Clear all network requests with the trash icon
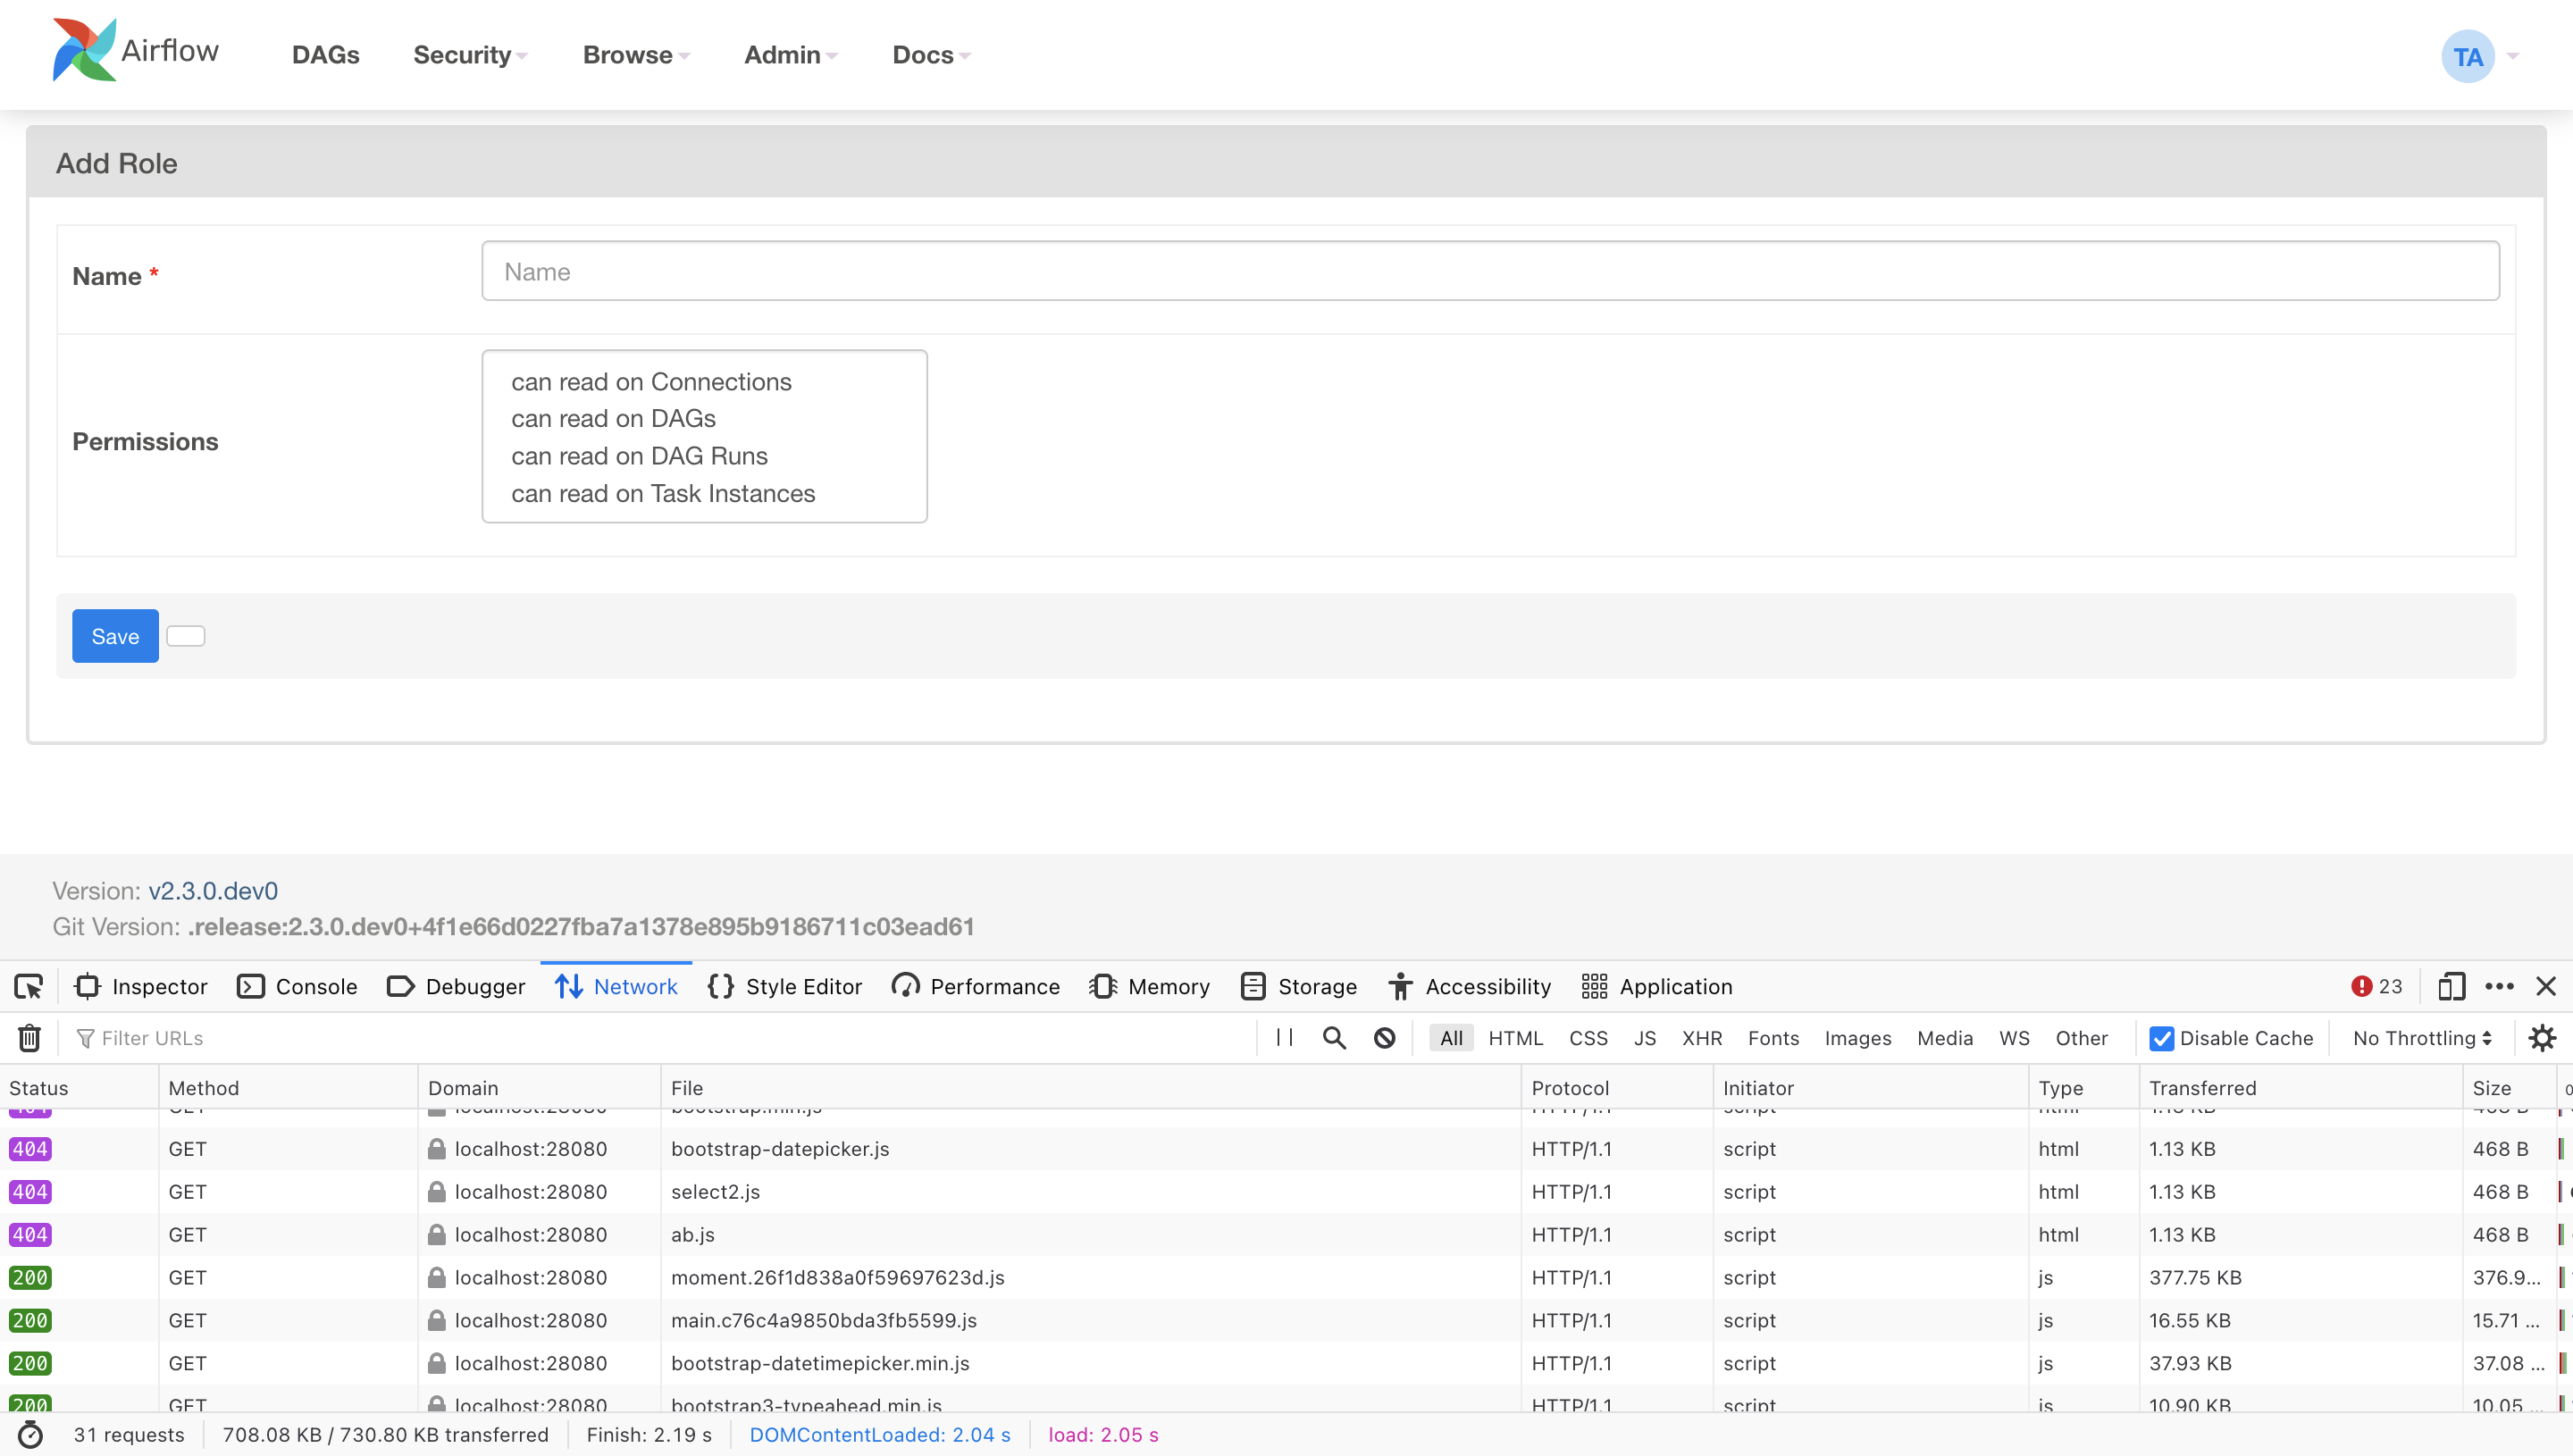The height and width of the screenshot is (1456, 2573). click(28, 1037)
